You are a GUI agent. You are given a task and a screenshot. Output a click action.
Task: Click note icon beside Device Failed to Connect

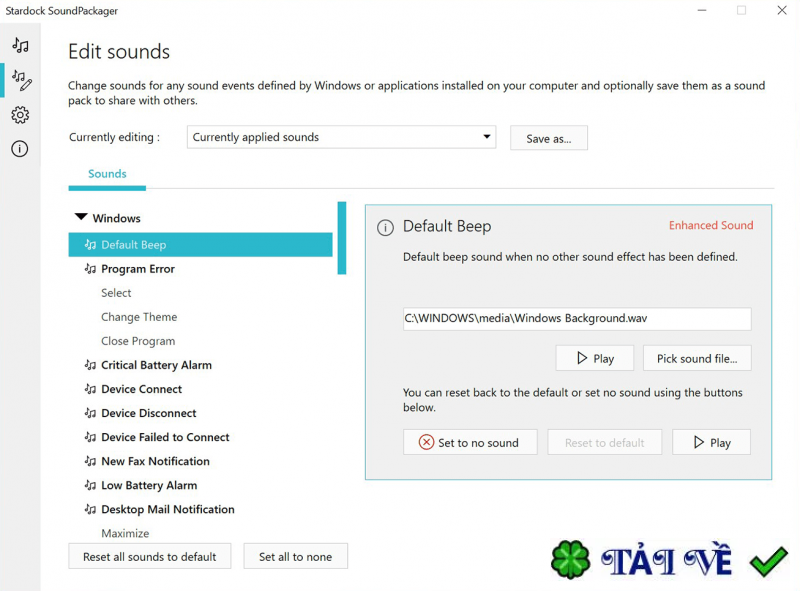coord(90,437)
